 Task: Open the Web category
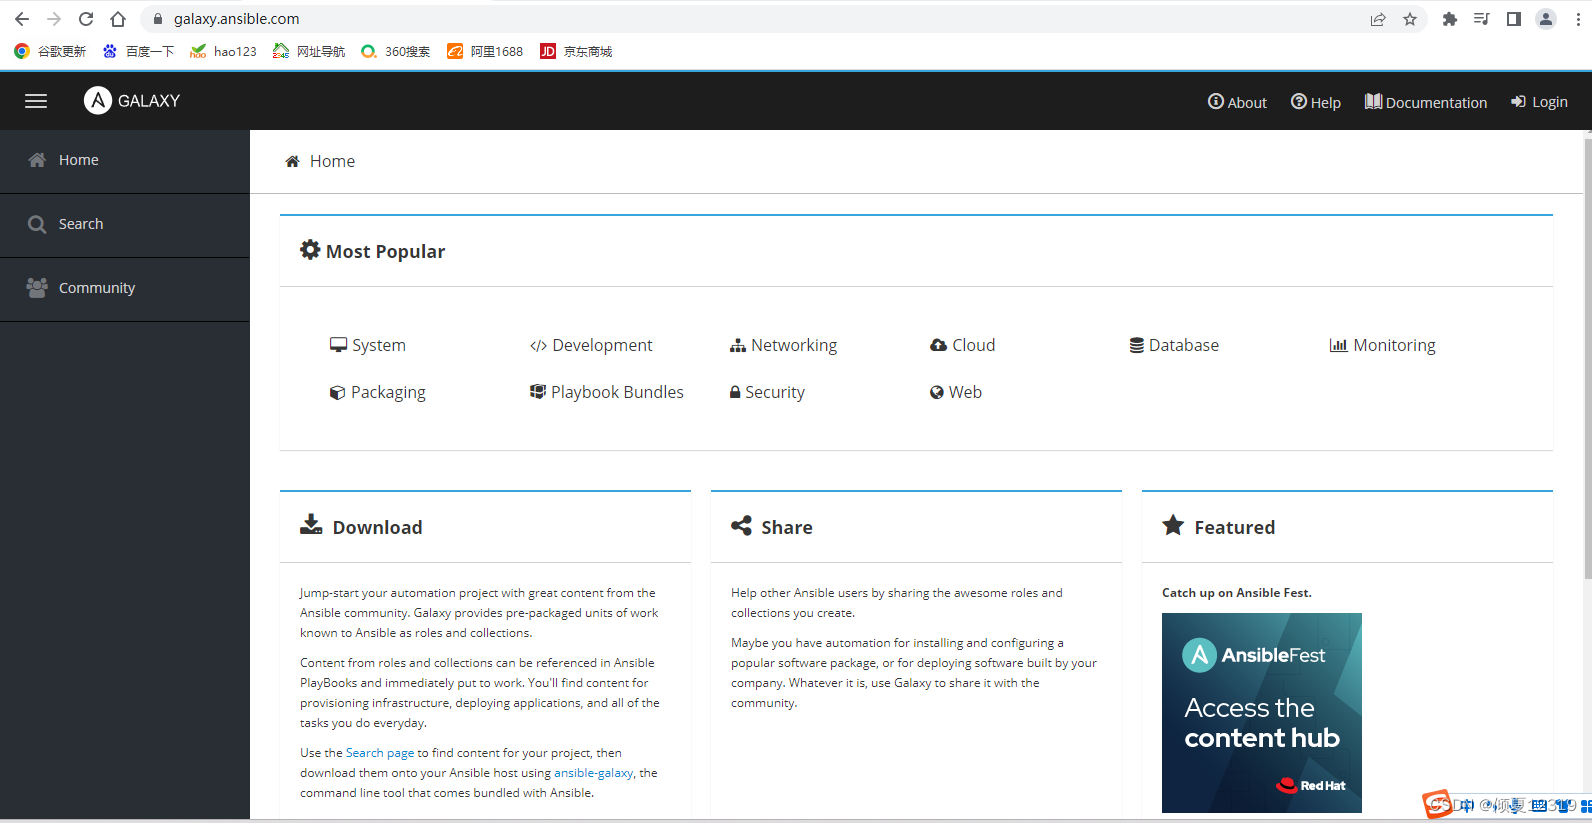click(956, 392)
